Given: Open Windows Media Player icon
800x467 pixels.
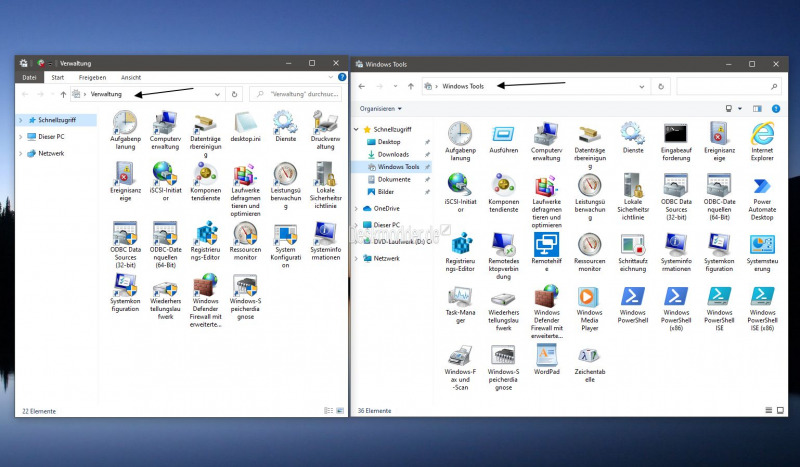Looking at the screenshot, I should [589, 309].
